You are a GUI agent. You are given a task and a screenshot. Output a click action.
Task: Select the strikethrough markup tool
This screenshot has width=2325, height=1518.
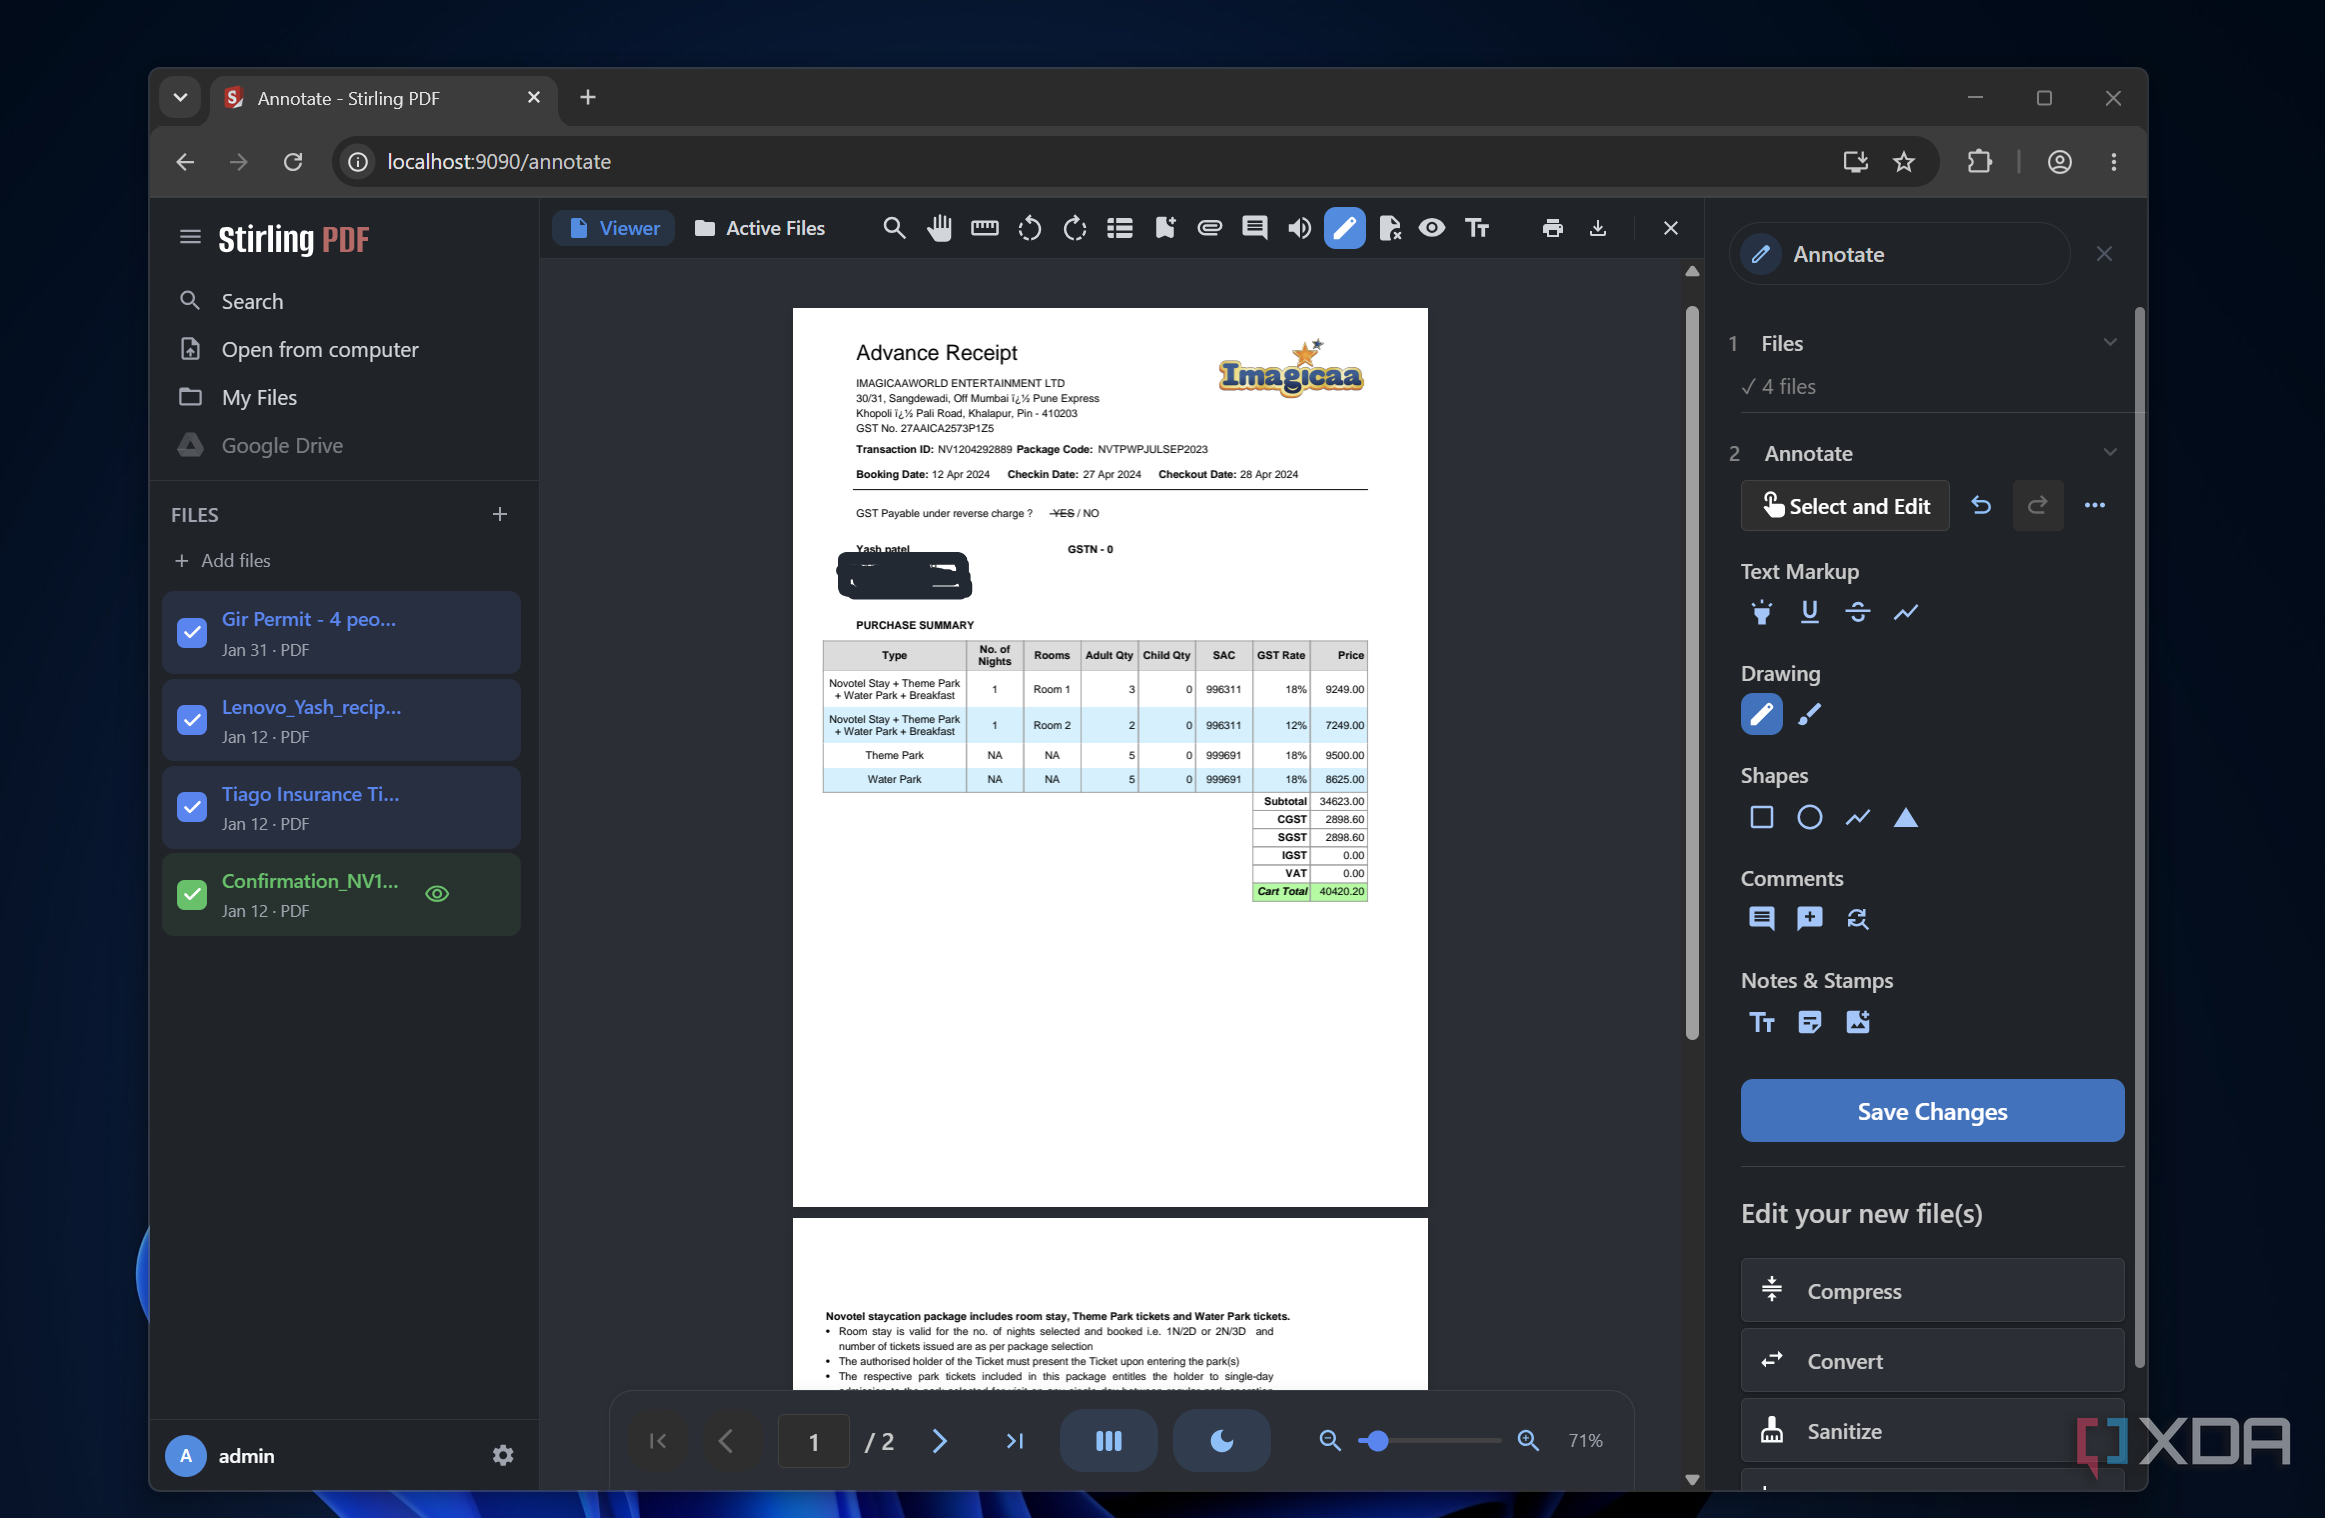1858,612
